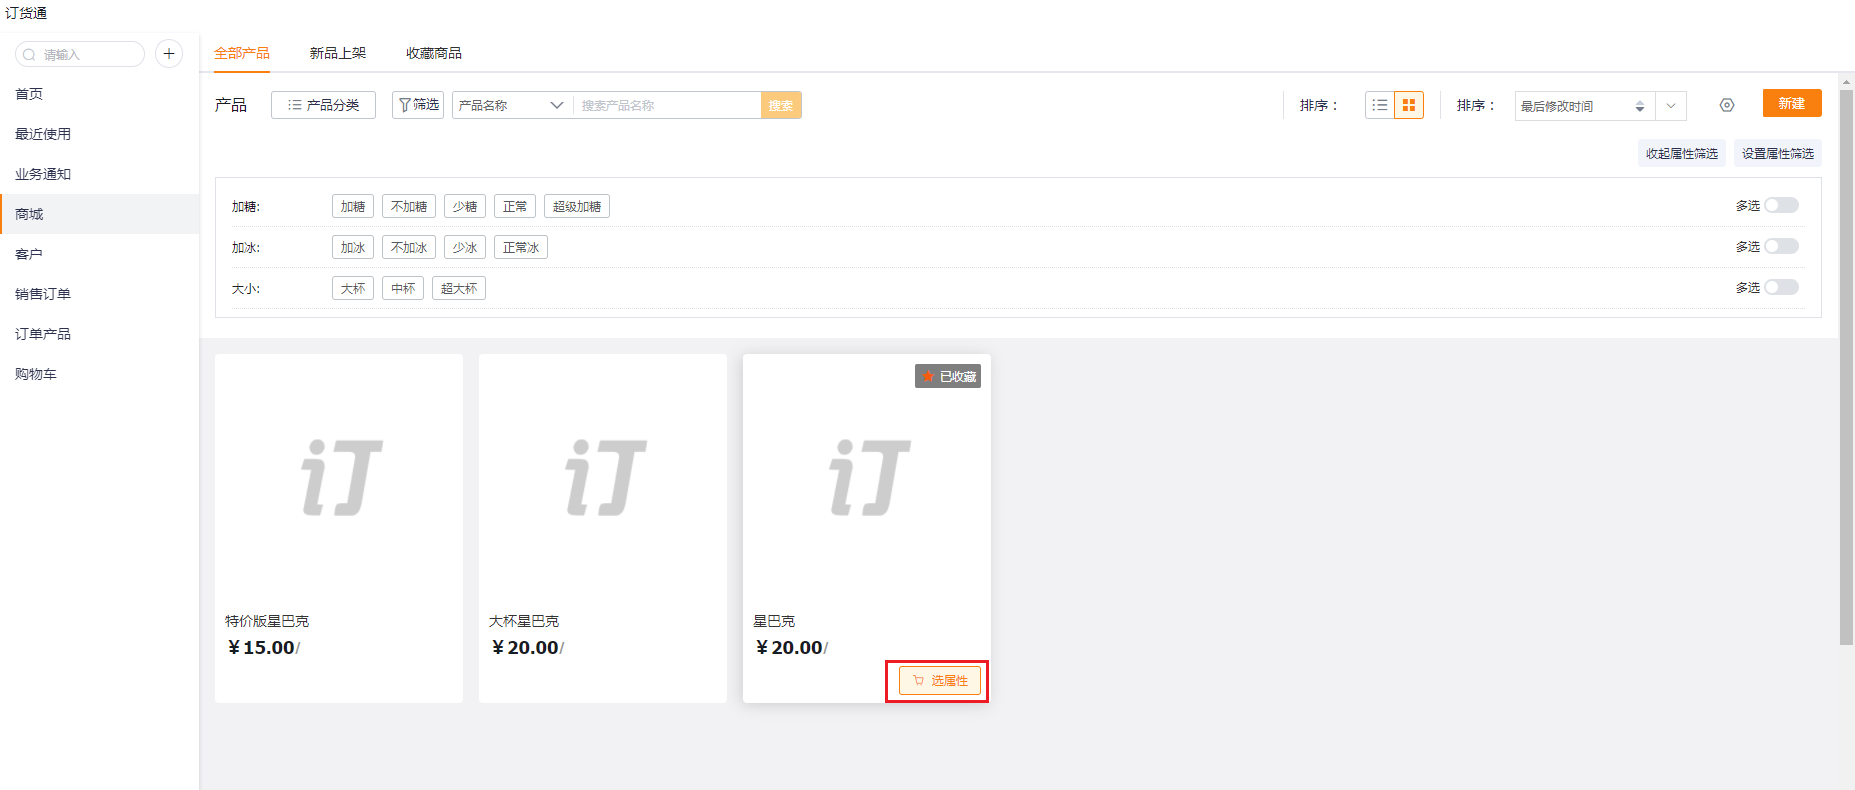Toggle 多选 switch for the 加冰 row

point(1781,246)
